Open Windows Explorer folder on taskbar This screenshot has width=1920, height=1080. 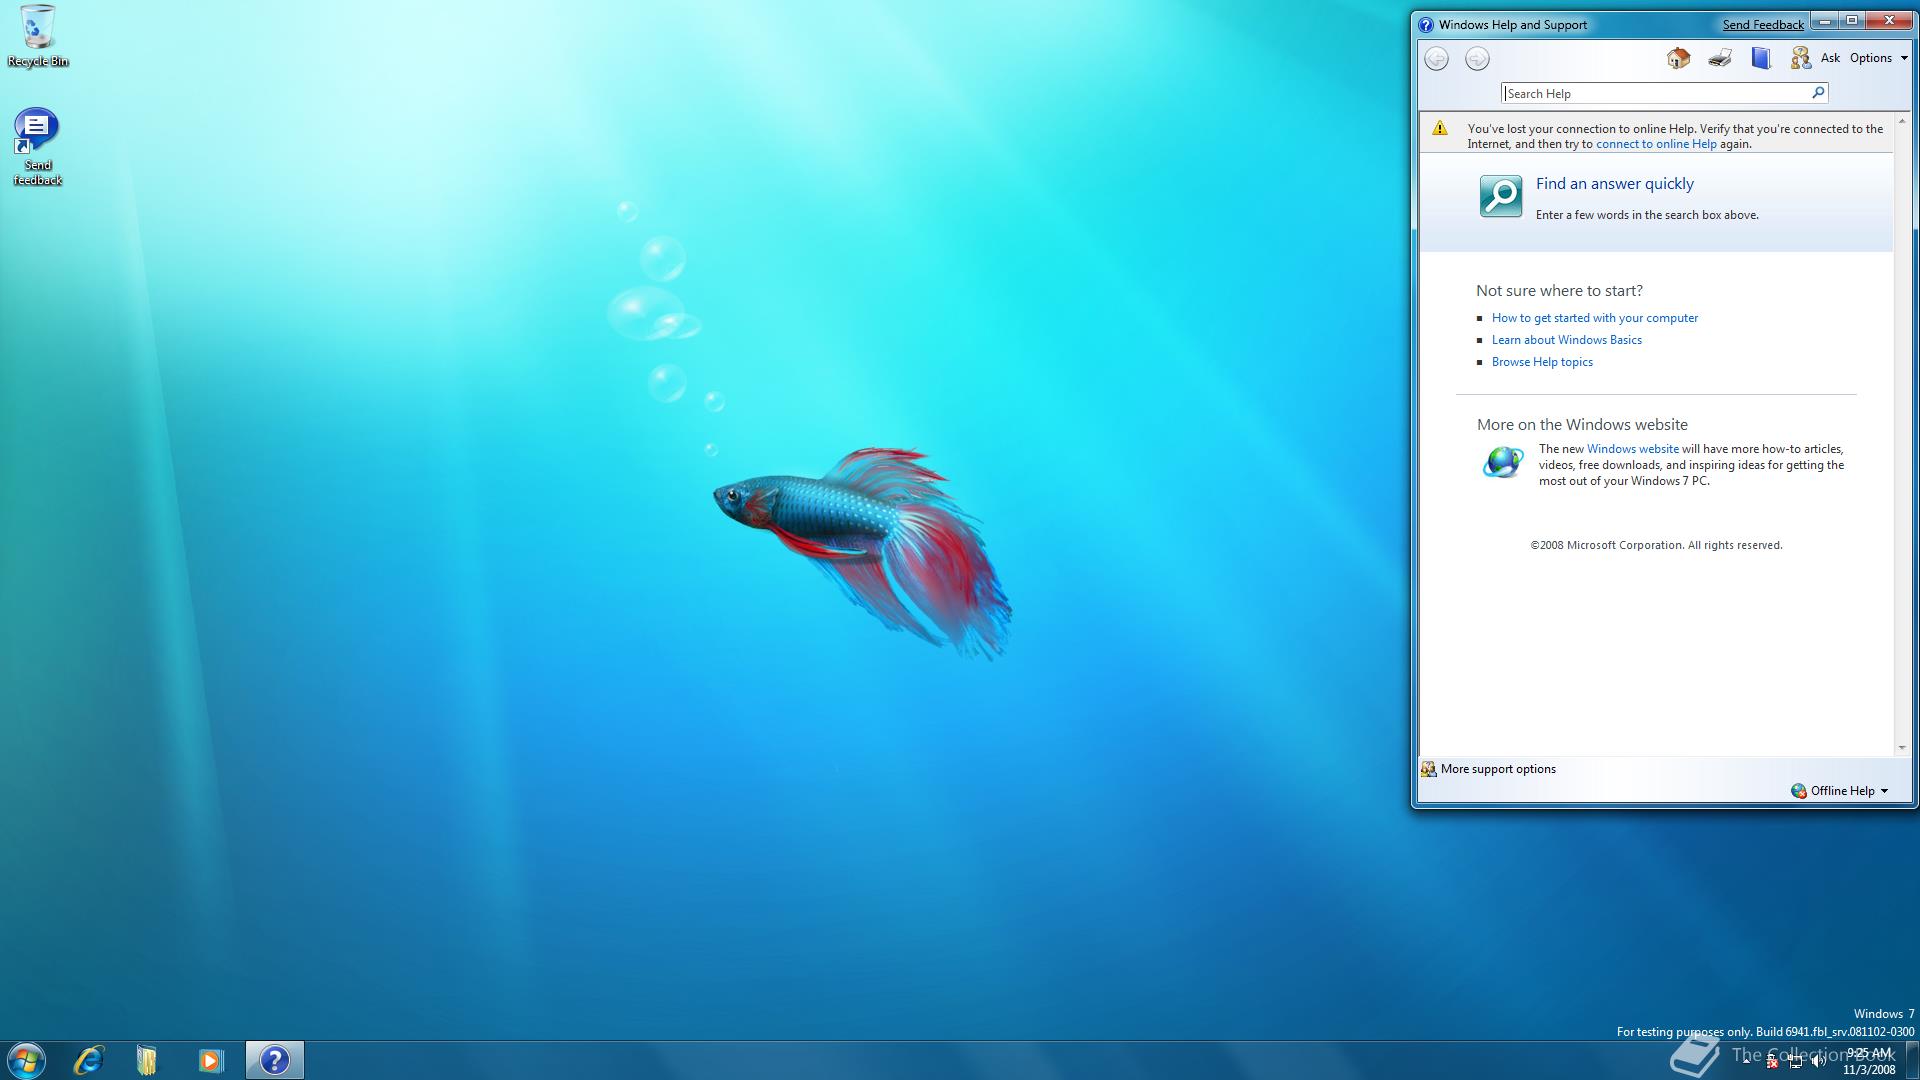147,1060
